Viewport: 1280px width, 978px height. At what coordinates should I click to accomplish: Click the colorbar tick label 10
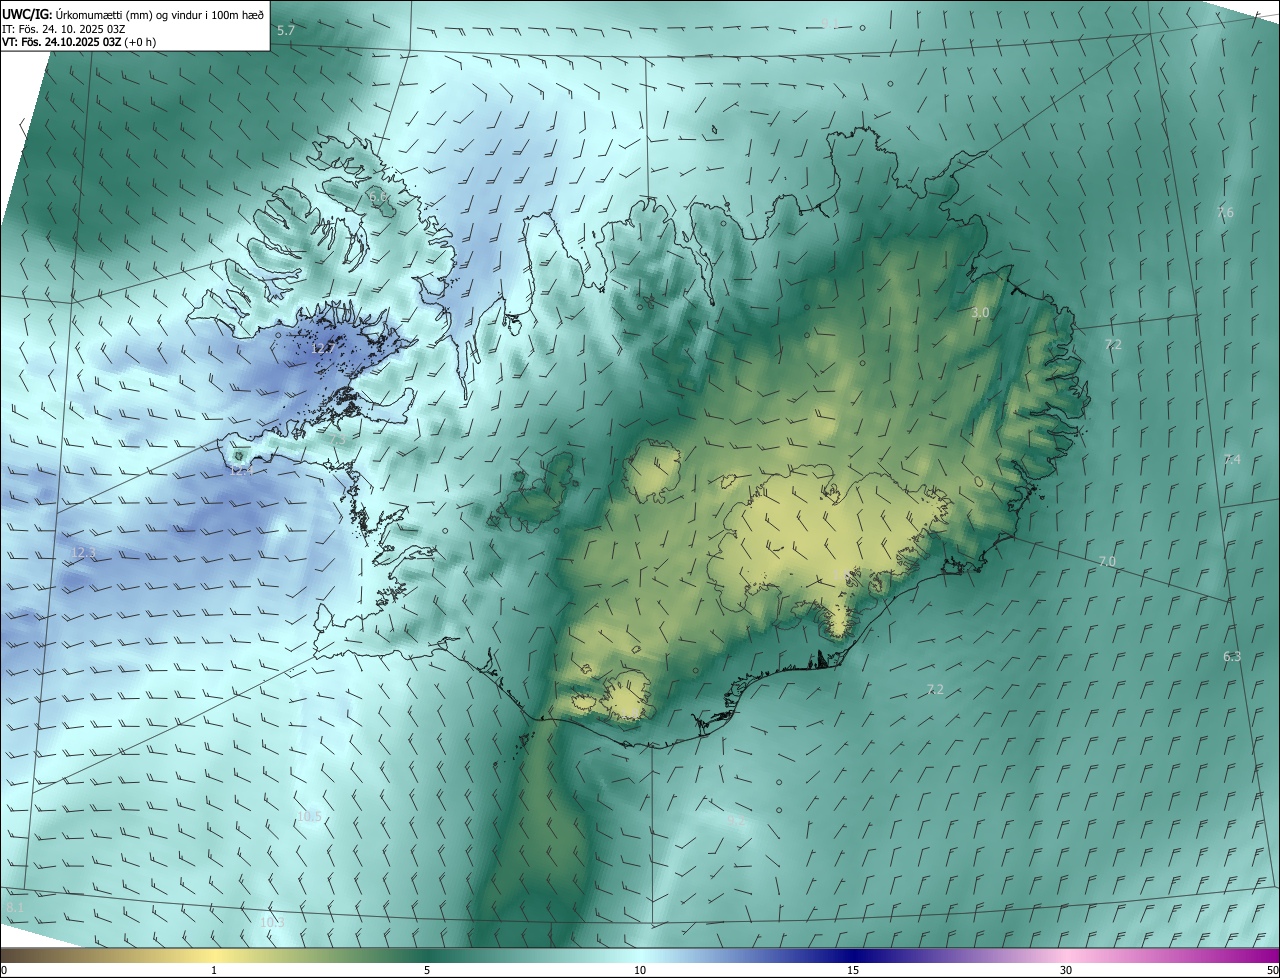(640, 971)
